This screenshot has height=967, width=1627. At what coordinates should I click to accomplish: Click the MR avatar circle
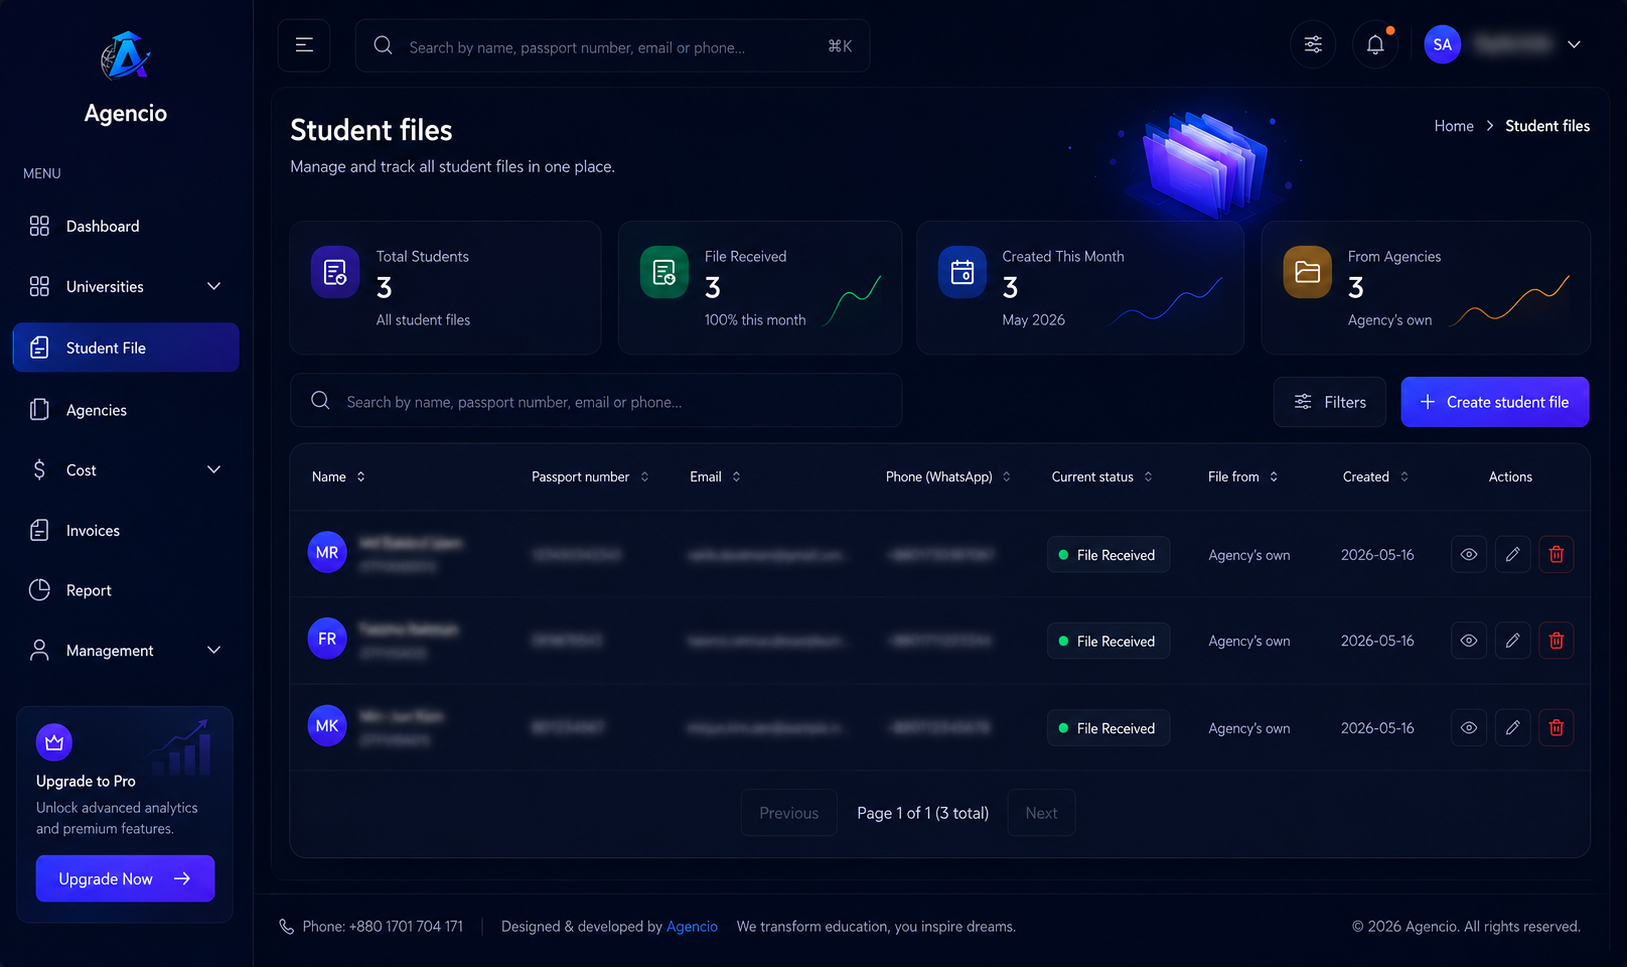(327, 552)
